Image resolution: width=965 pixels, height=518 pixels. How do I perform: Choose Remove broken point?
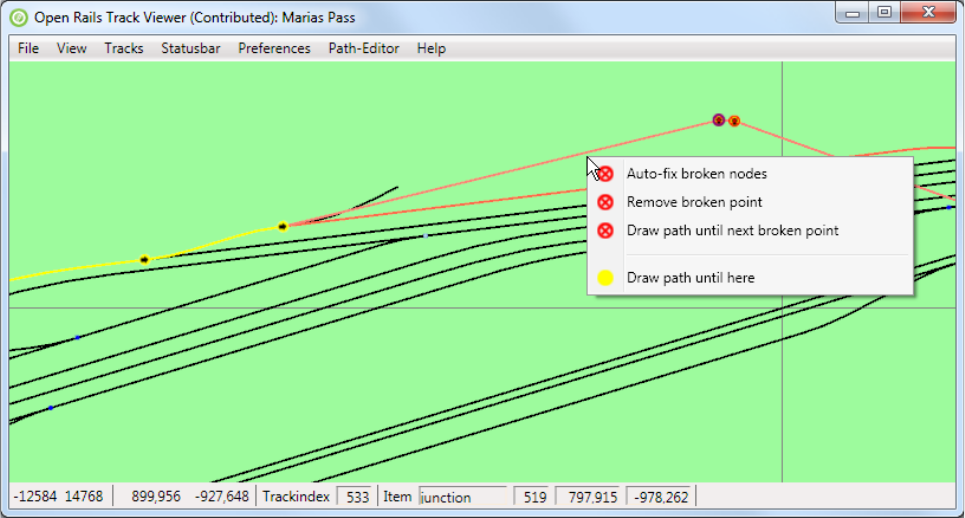pyautogui.click(x=750, y=202)
